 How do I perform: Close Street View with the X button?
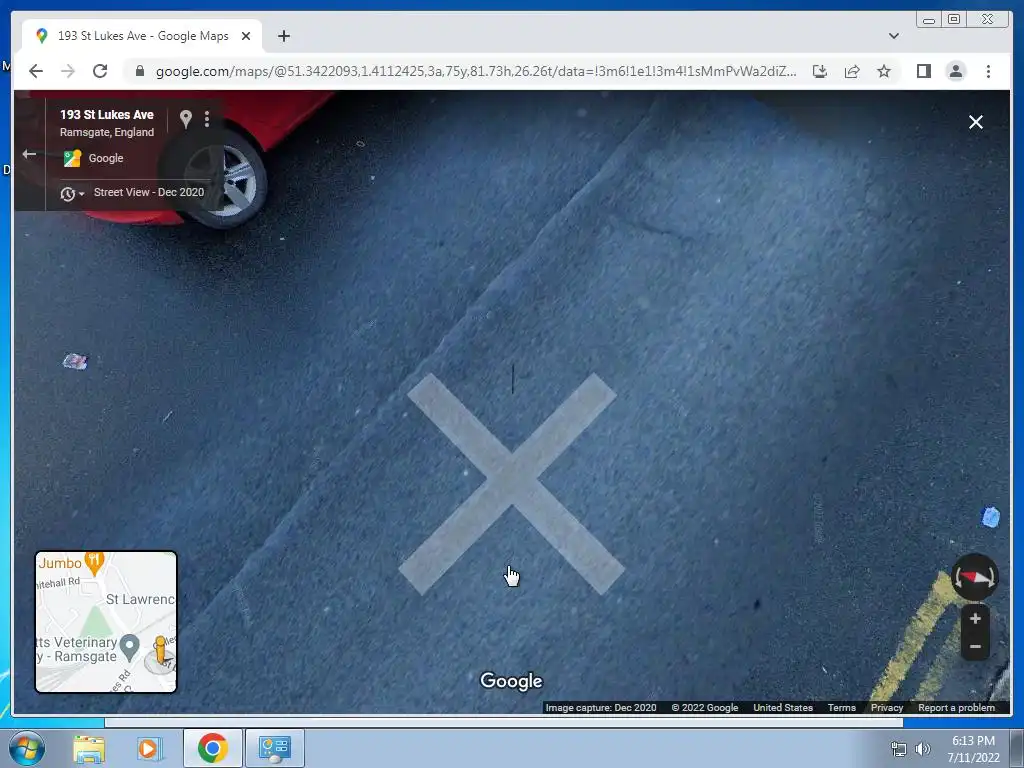click(x=976, y=122)
